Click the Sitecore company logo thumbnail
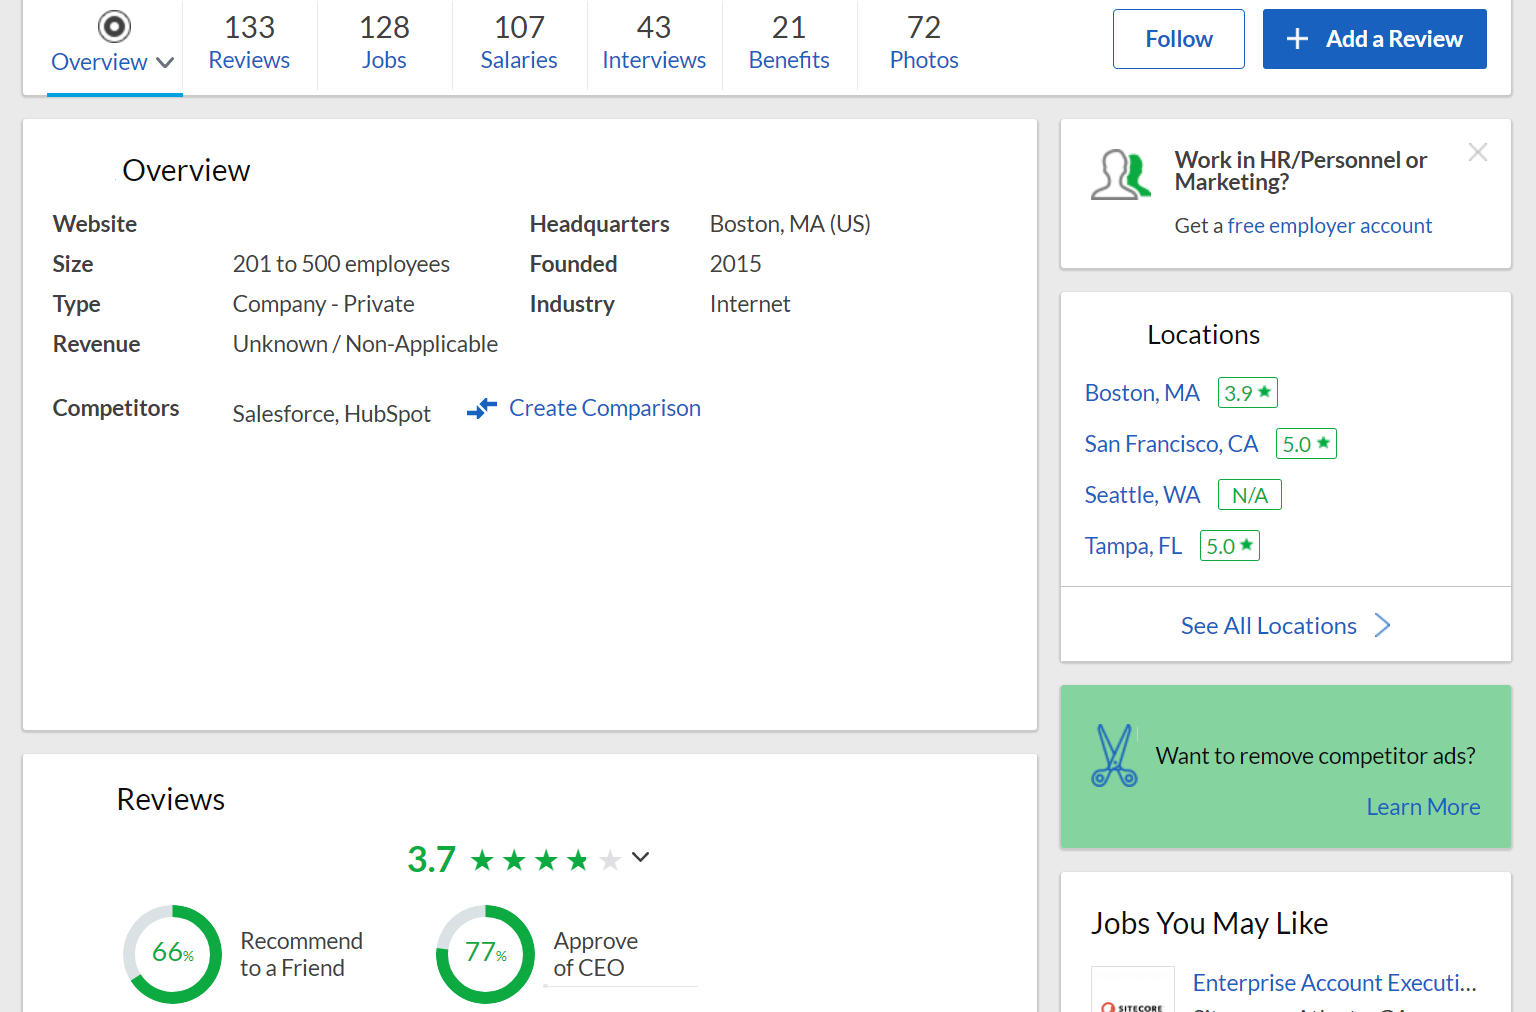The height and width of the screenshot is (1012, 1536). tap(1133, 990)
